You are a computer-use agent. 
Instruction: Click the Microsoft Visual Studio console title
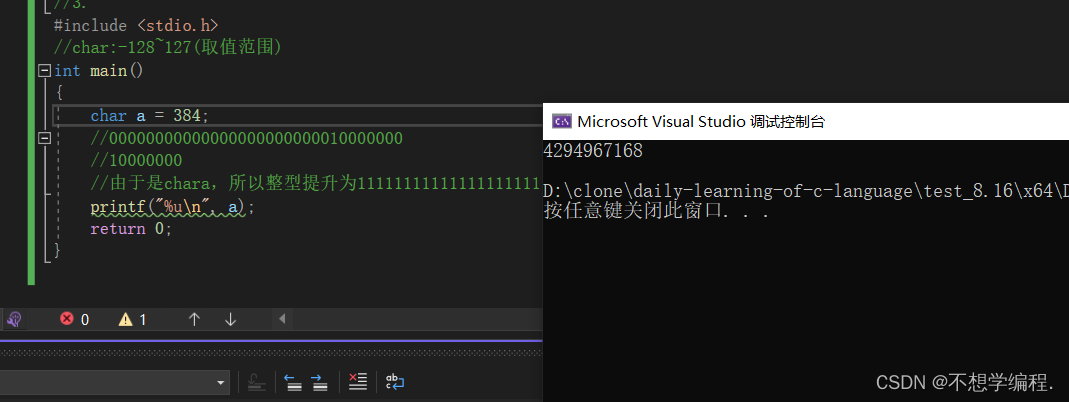click(x=701, y=121)
